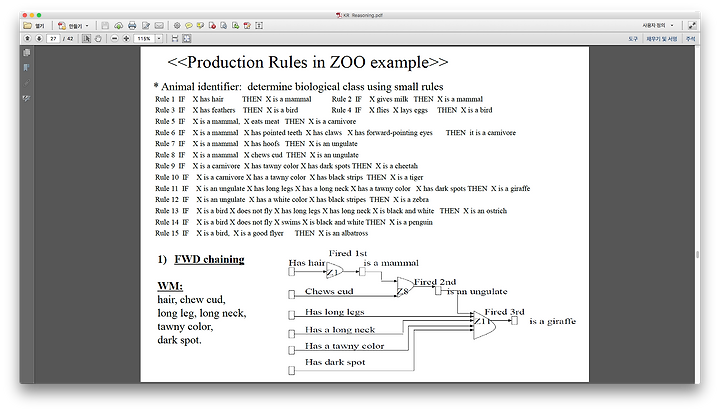This screenshot has height=412, width=720.
Task: Click the 'is a giraffe' diagram label
Action: point(552,321)
